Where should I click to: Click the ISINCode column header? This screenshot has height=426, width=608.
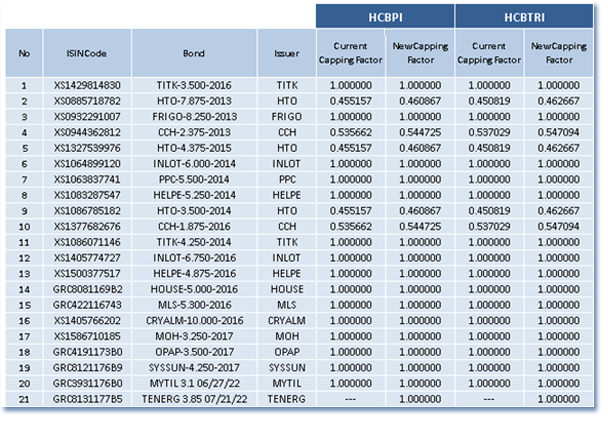point(86,53)
